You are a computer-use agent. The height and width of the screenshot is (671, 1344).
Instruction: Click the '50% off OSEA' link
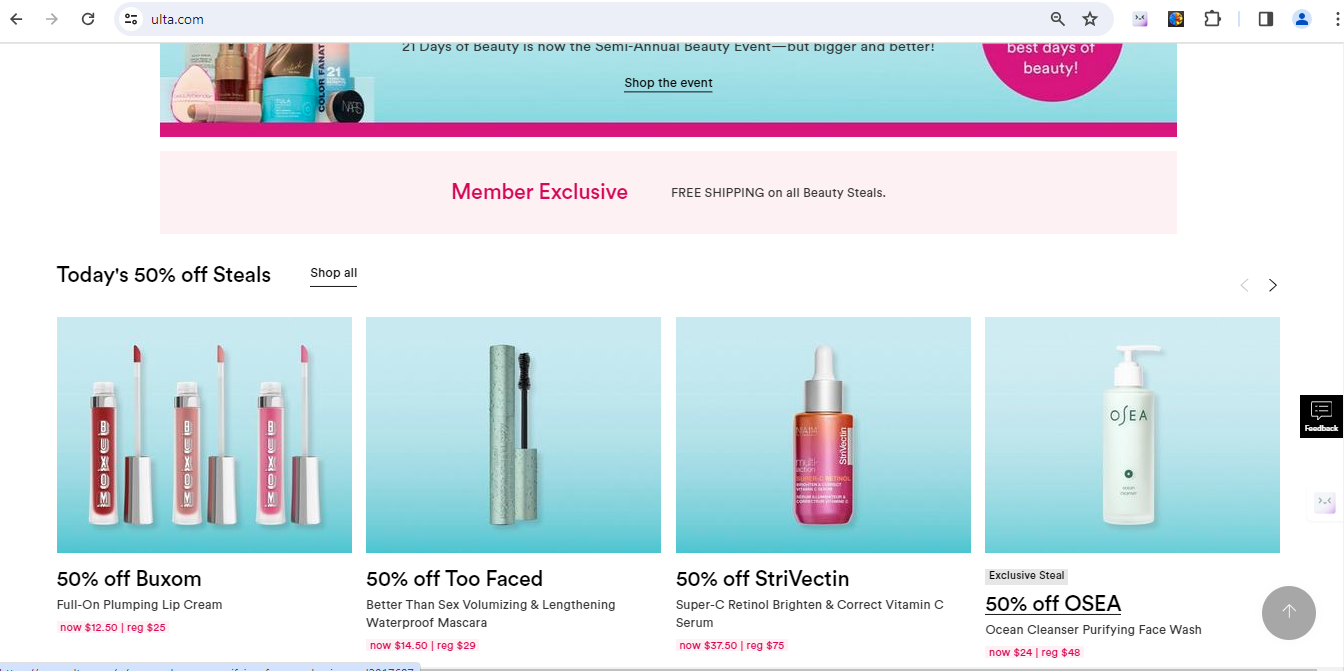1053,604
